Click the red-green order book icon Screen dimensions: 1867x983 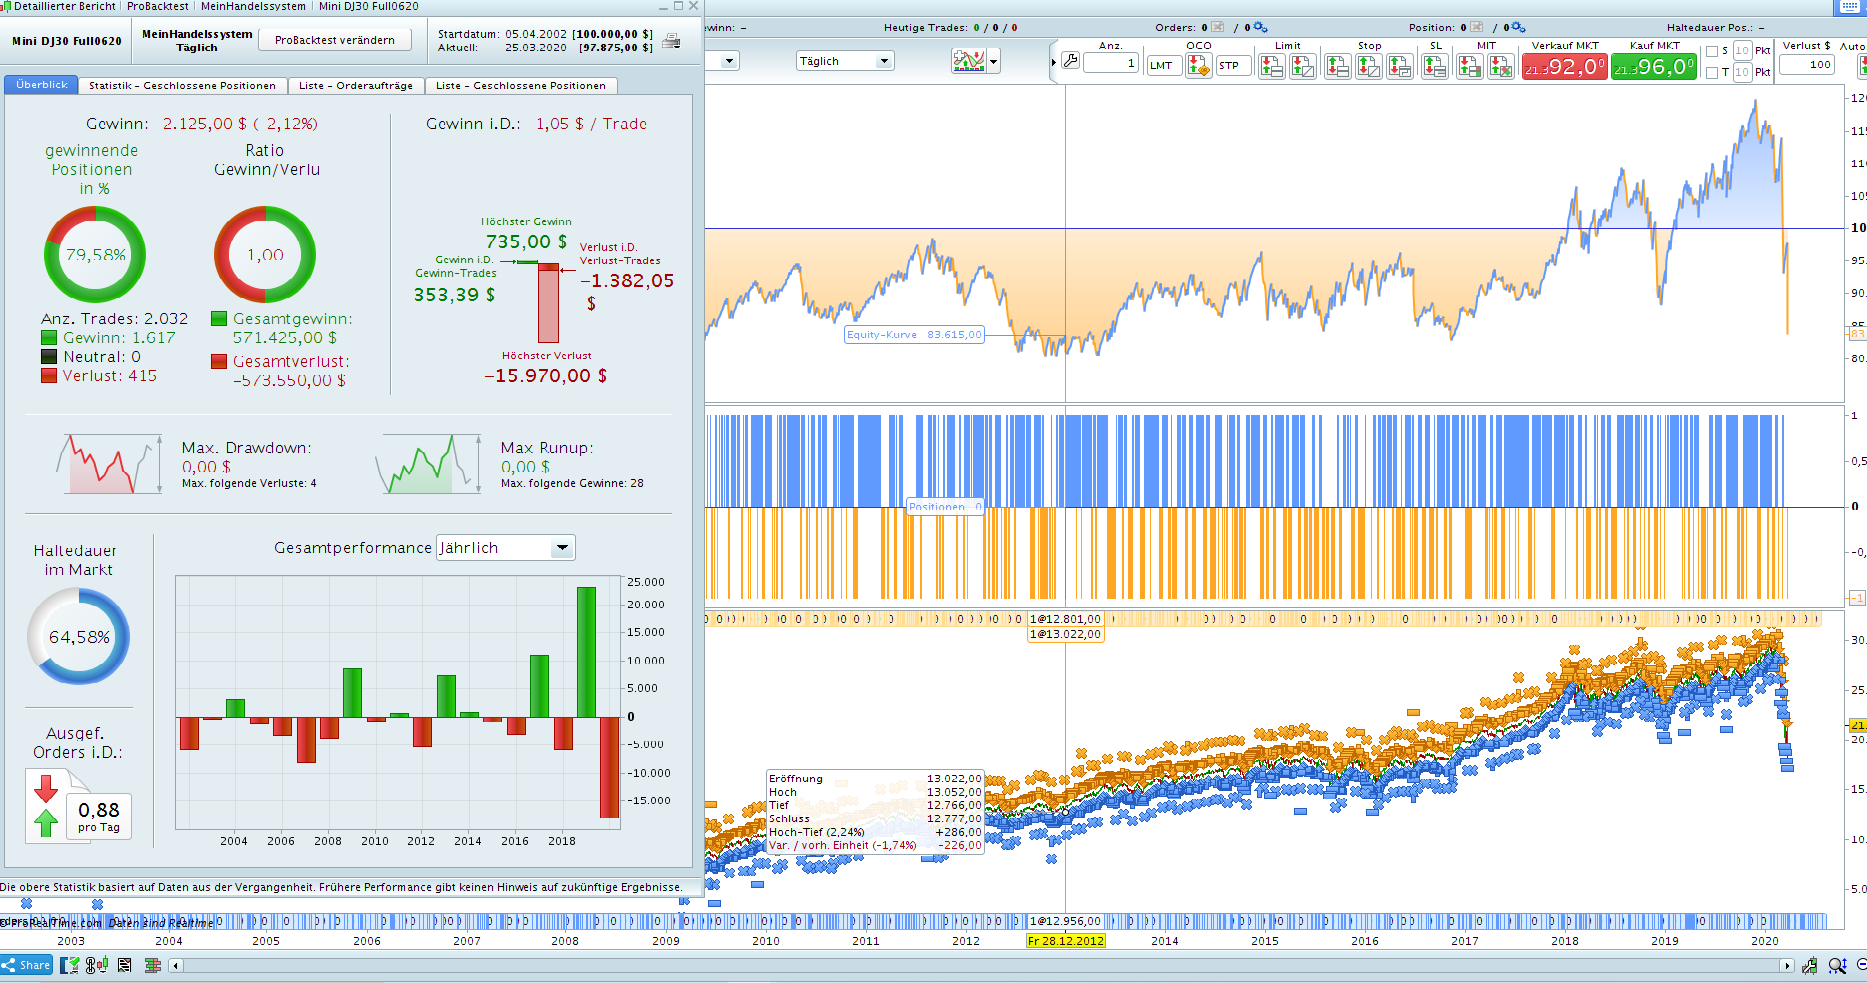(153, 965)
